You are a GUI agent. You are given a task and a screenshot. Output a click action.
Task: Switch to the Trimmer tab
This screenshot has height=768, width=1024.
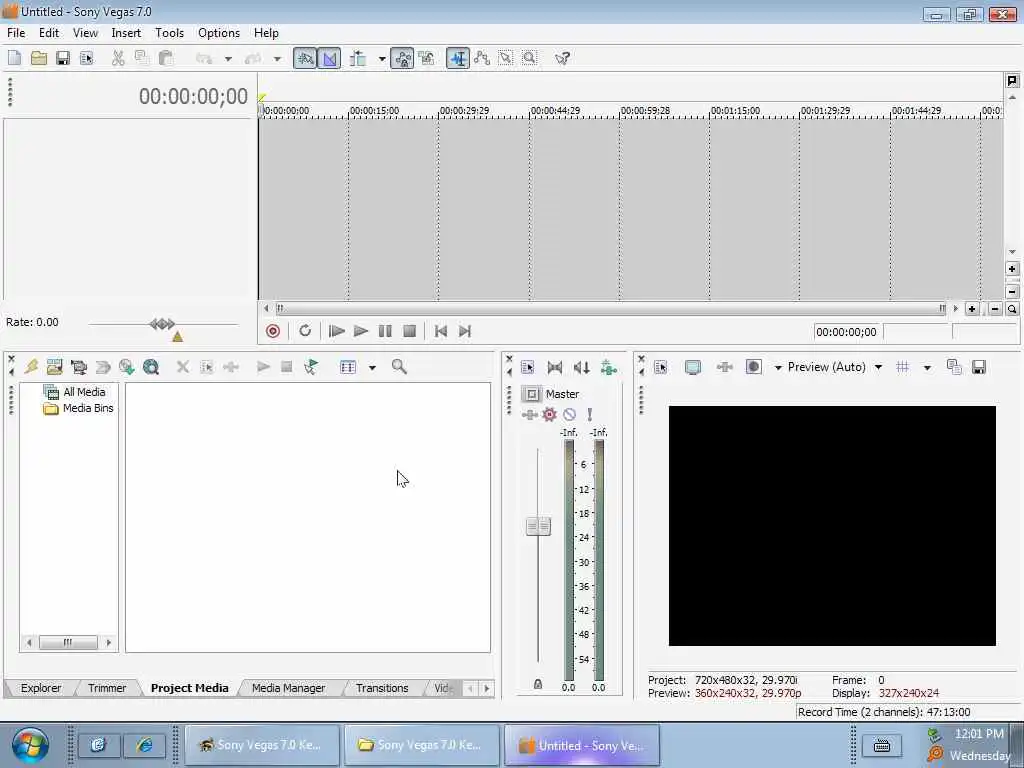[107, 688]
